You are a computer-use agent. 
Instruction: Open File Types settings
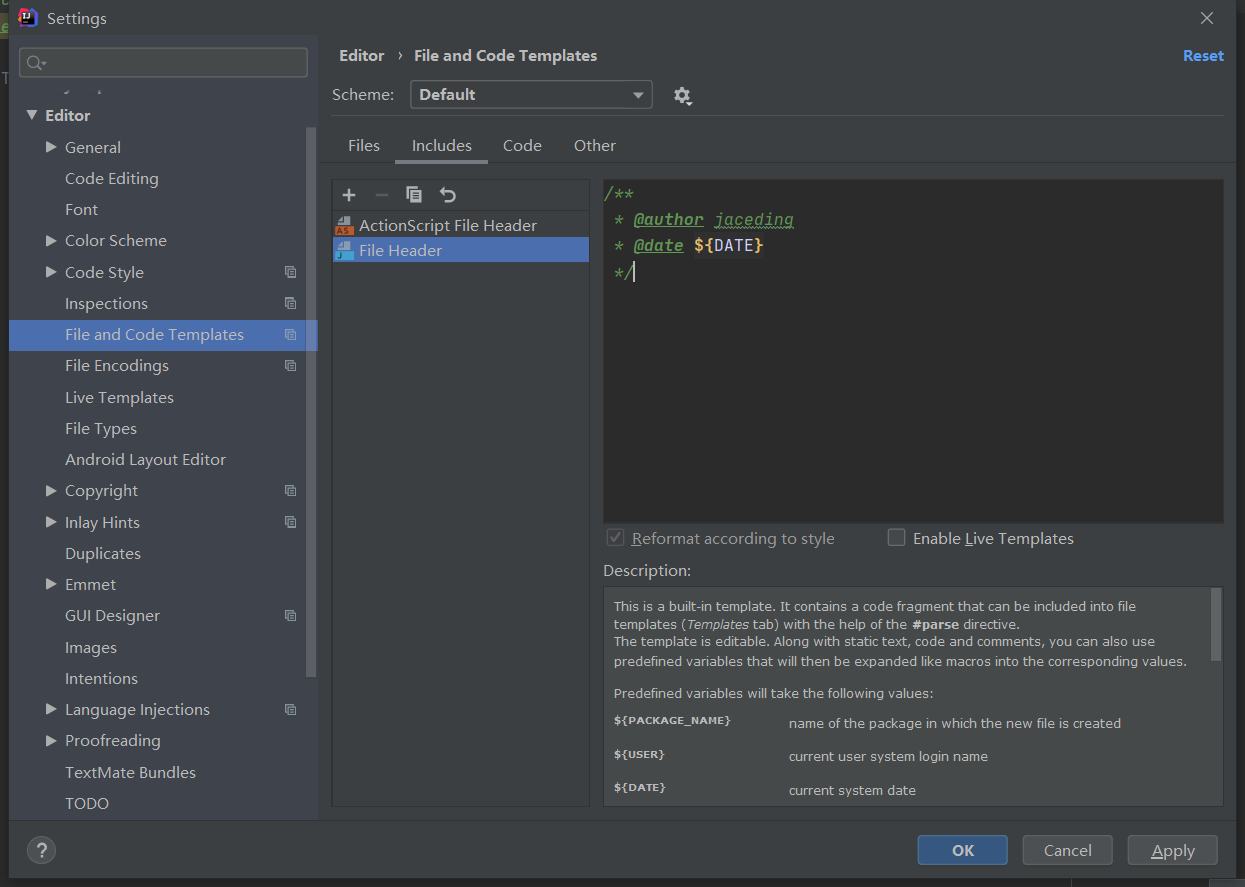click(101, 429)
